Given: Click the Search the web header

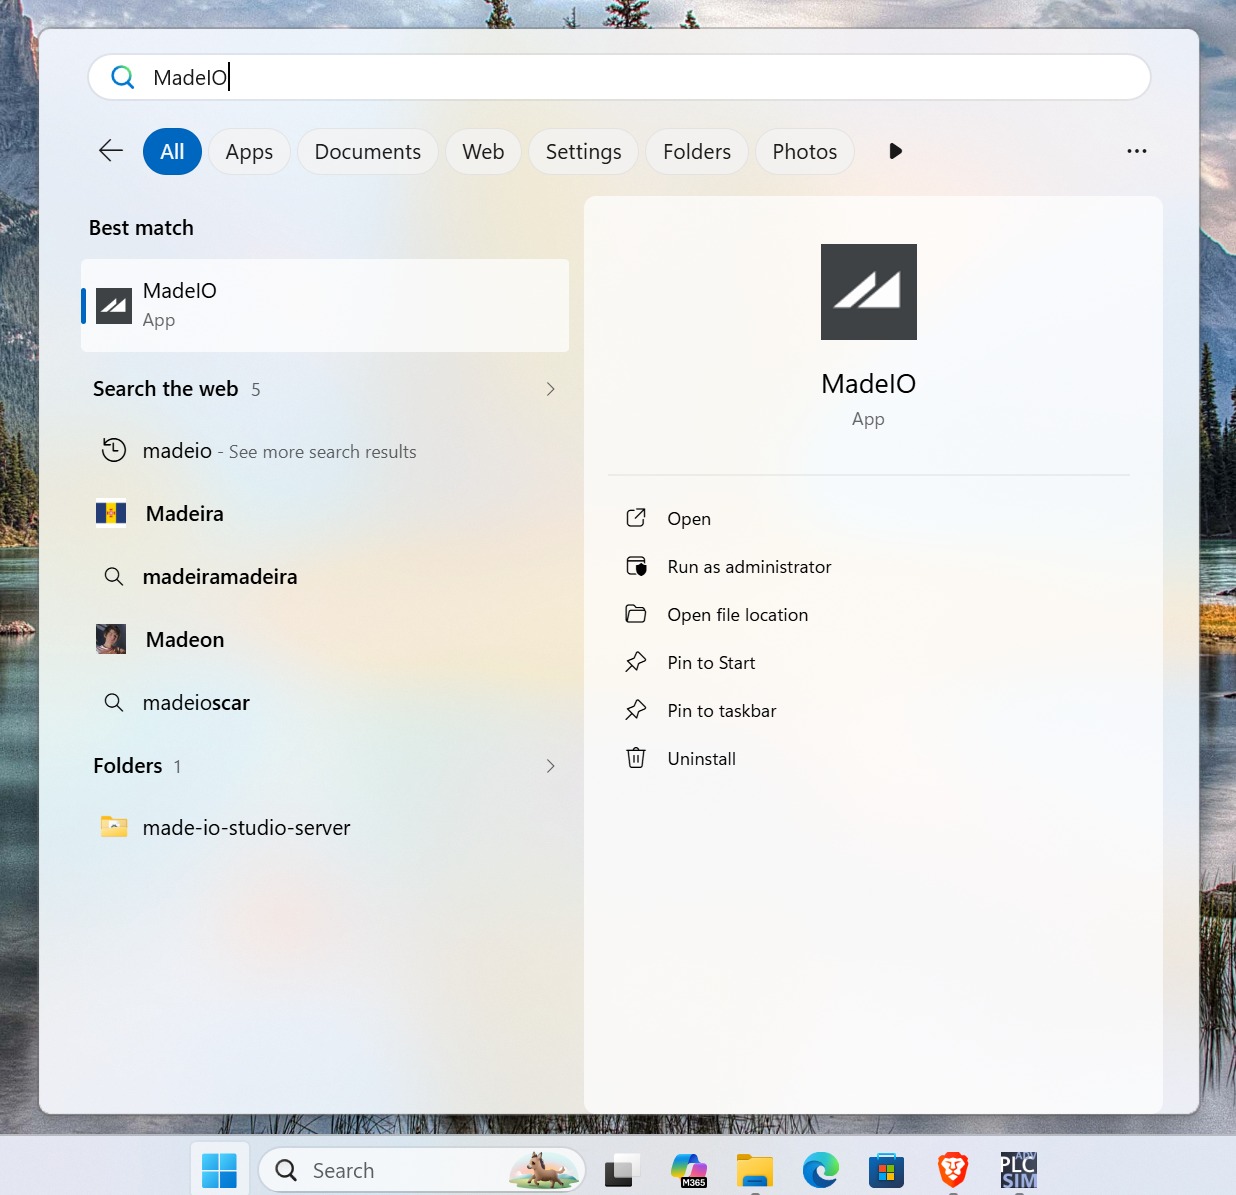Looking at the screenshot, I should coord(166,389).
